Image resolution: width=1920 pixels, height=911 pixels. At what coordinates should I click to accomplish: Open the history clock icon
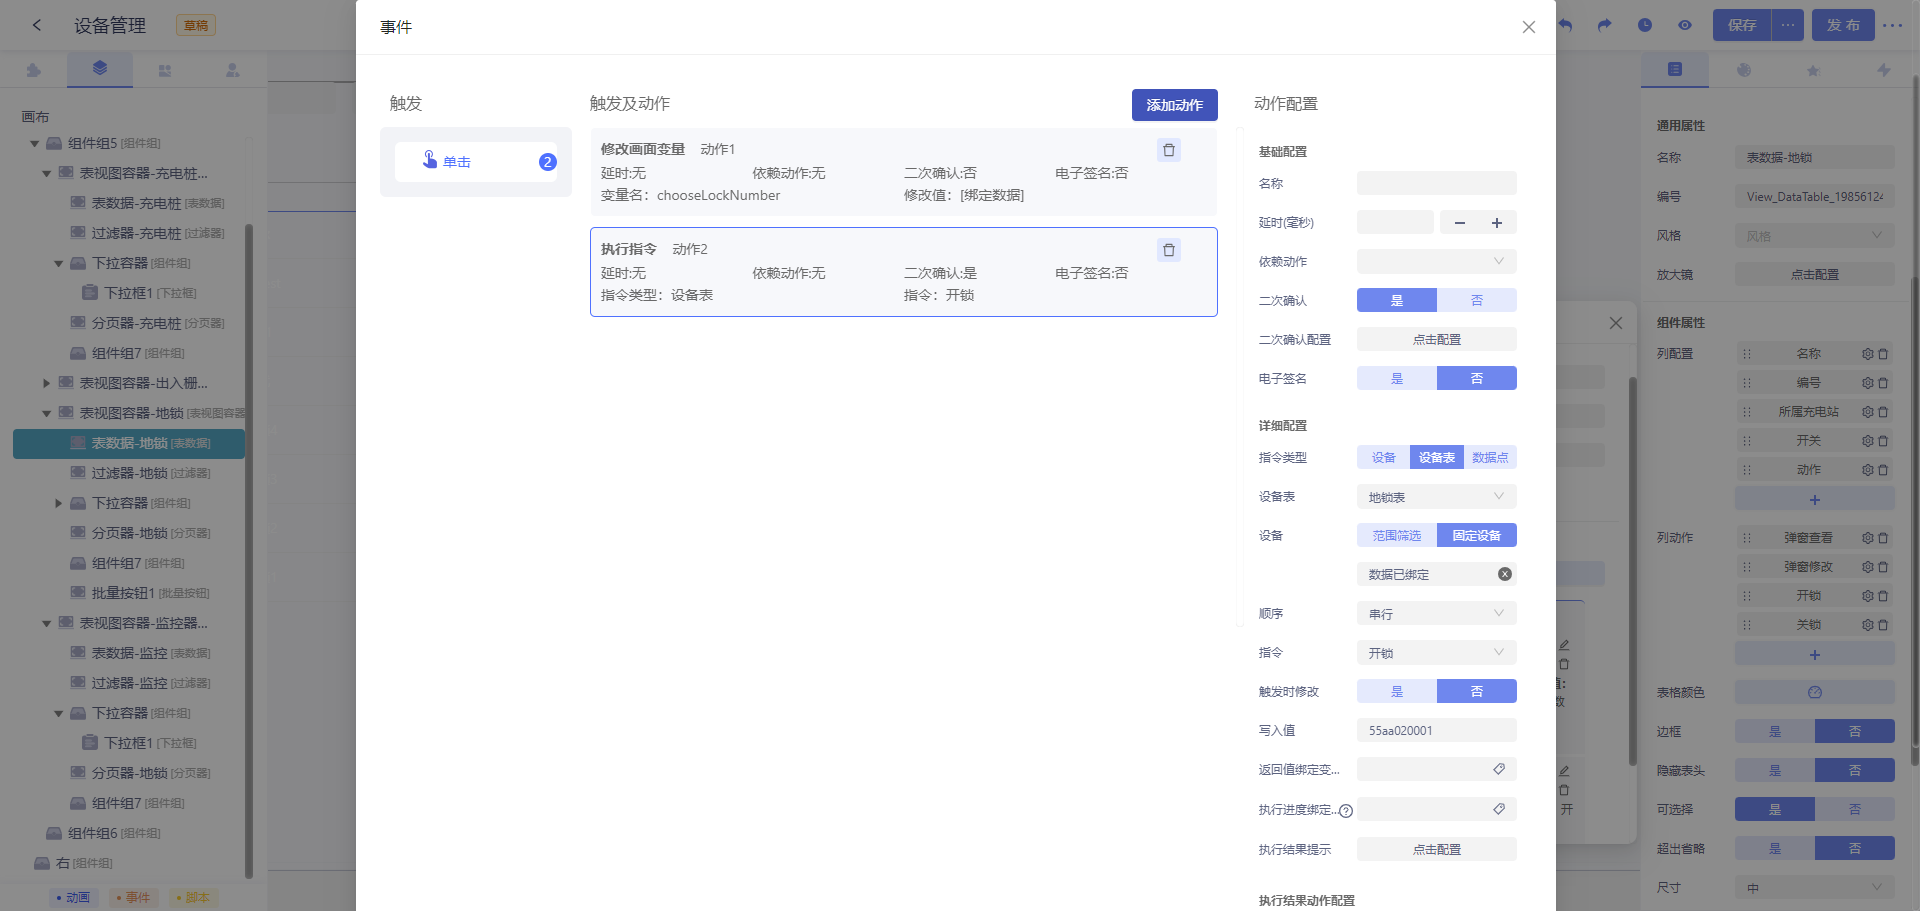pos(1645,25)
